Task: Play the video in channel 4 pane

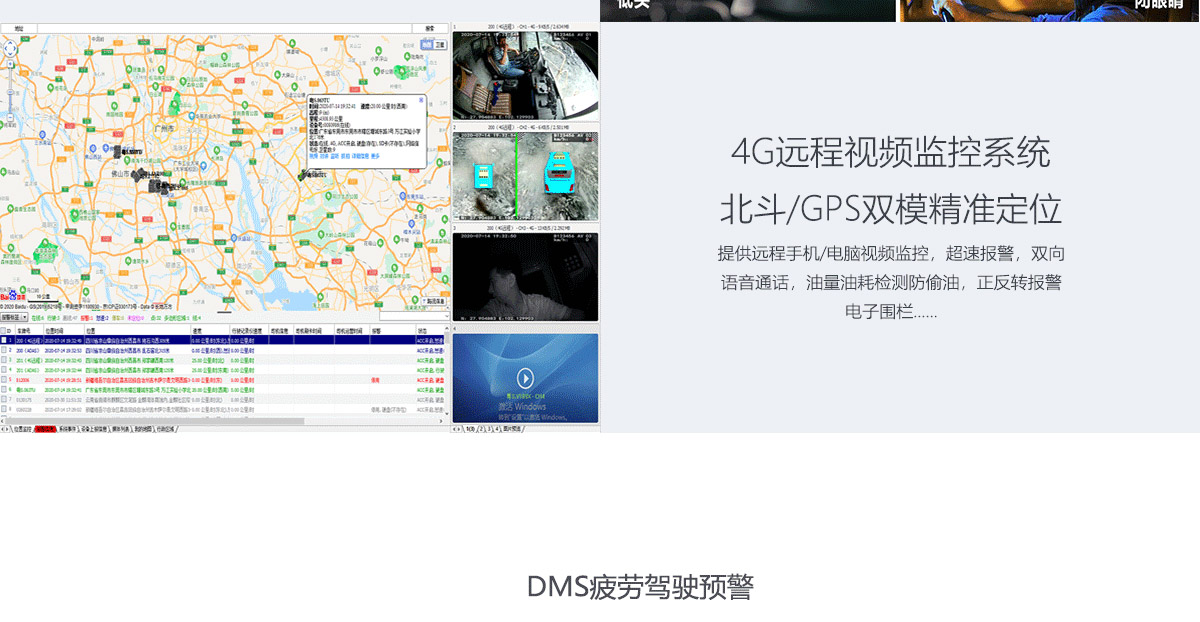Action: (525, 378)
